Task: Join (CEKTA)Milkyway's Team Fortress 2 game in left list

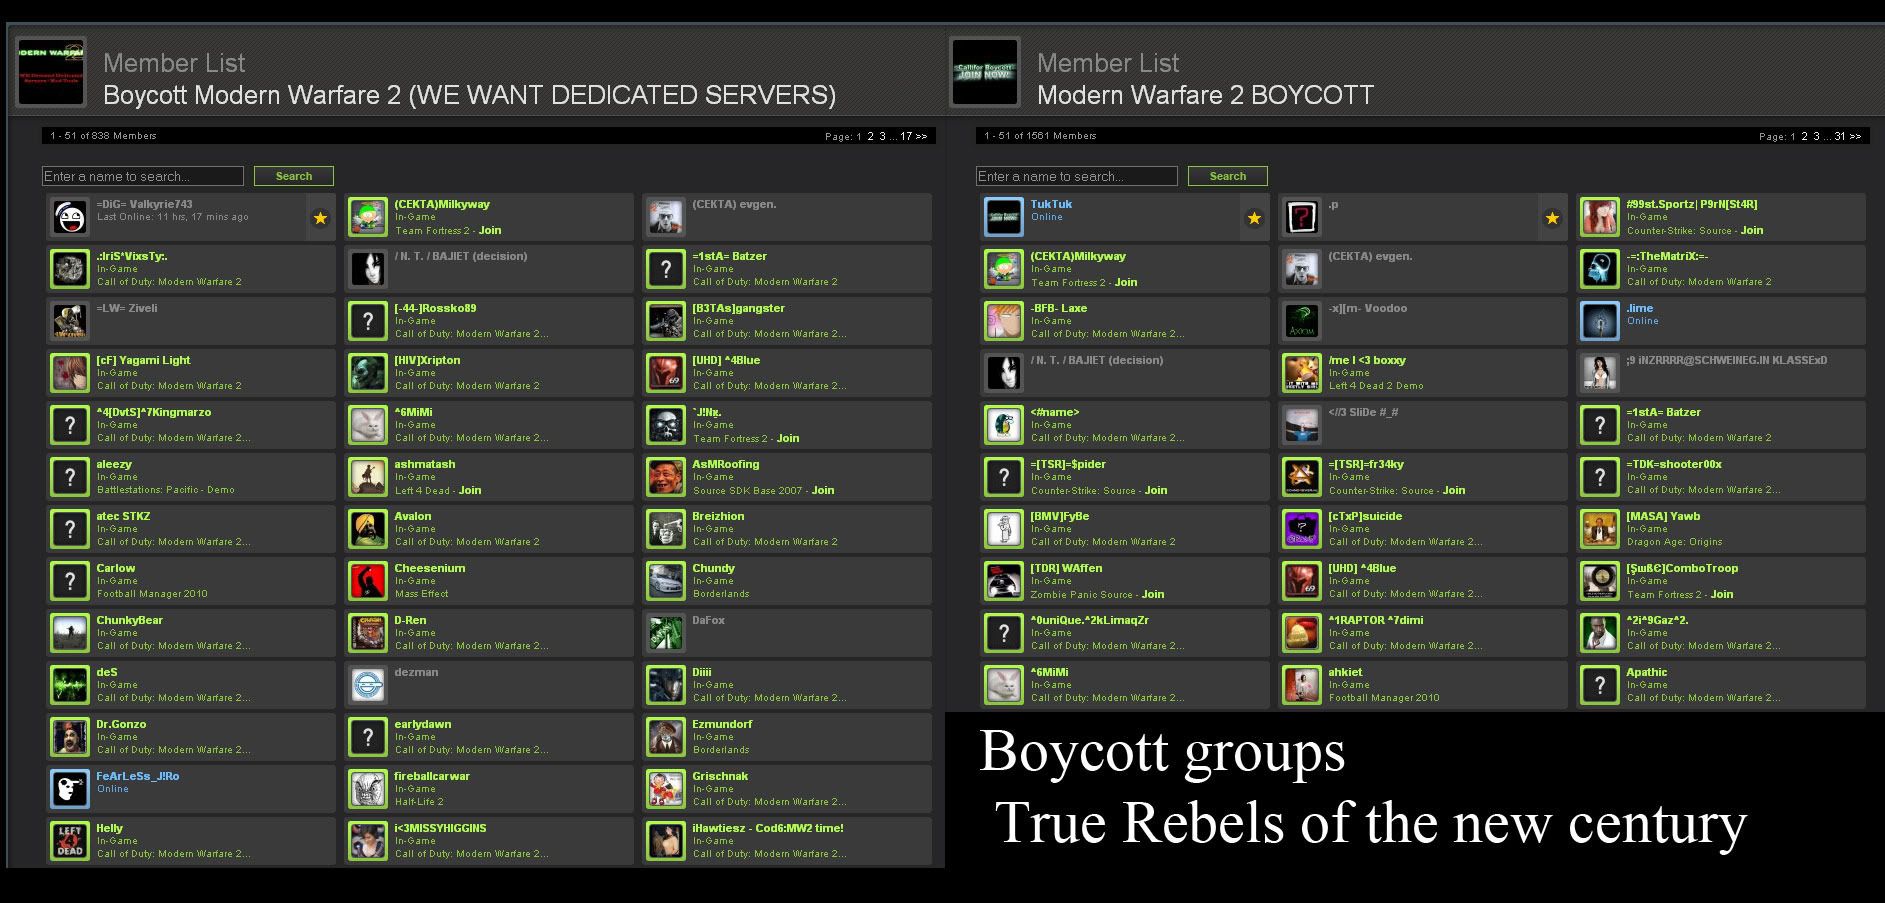Action: [490, 230]
